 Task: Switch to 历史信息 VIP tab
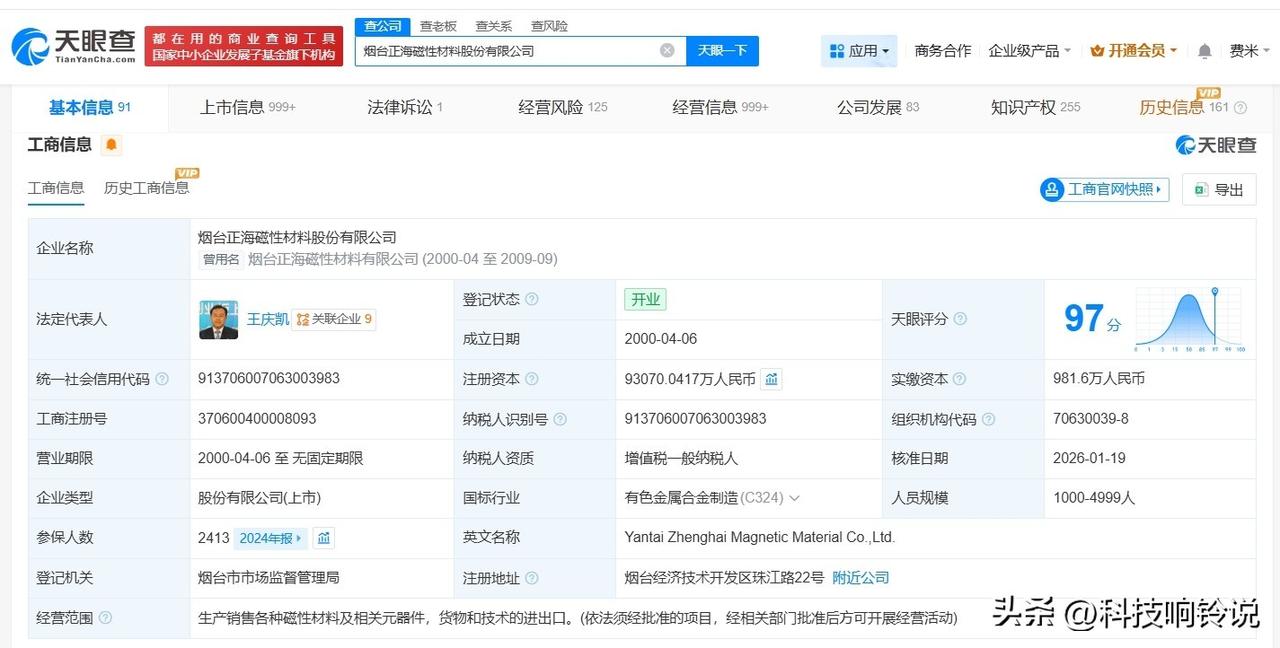(x=1184, y=107)
